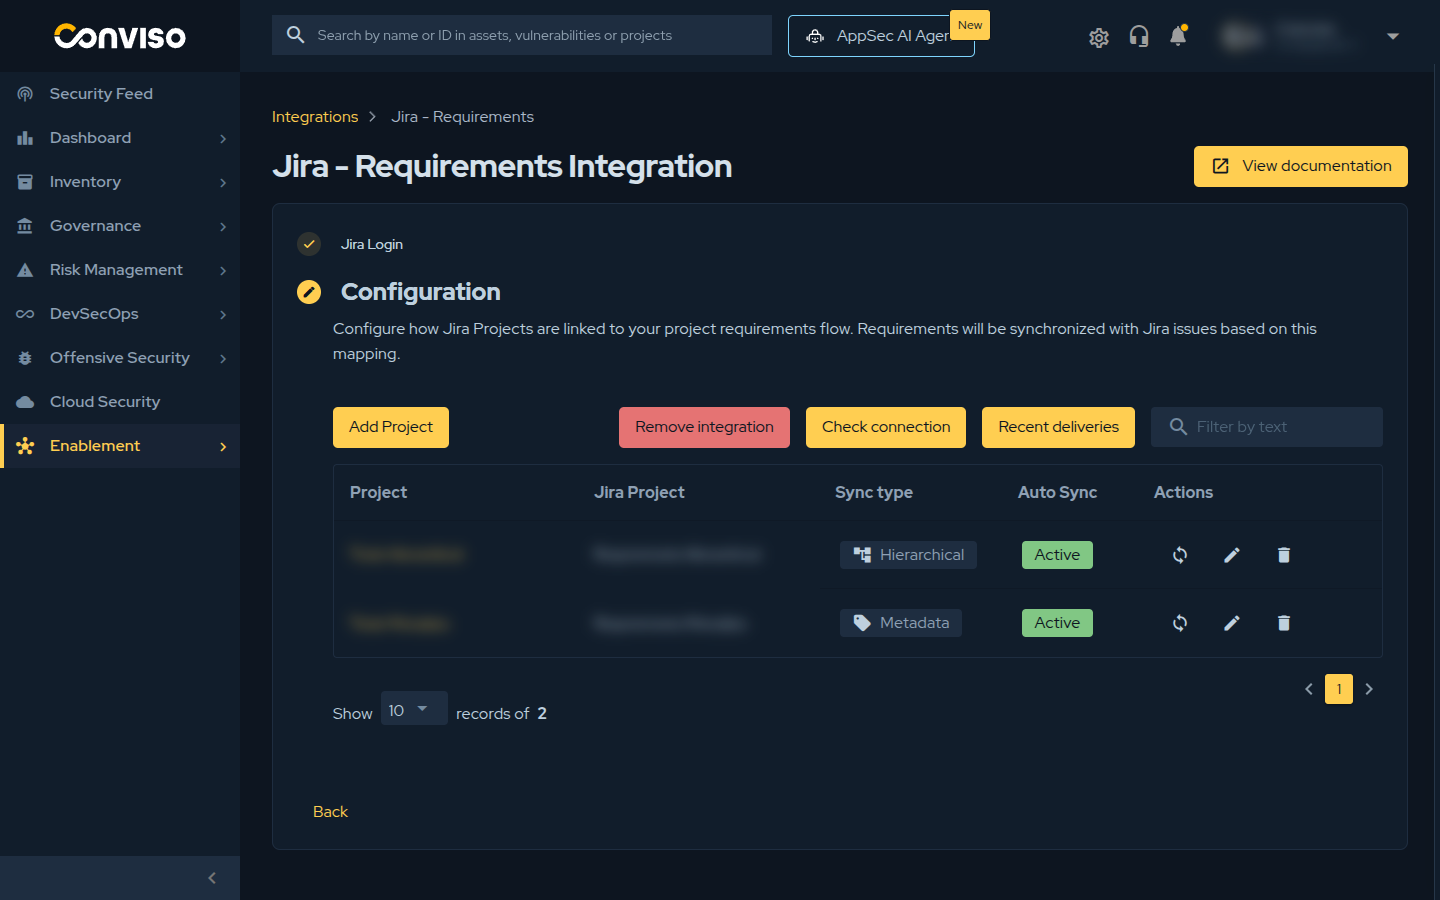Screen dimensions: 1440x900
Task: Click the Sync type column header
Action: click(x=874, y=492)
